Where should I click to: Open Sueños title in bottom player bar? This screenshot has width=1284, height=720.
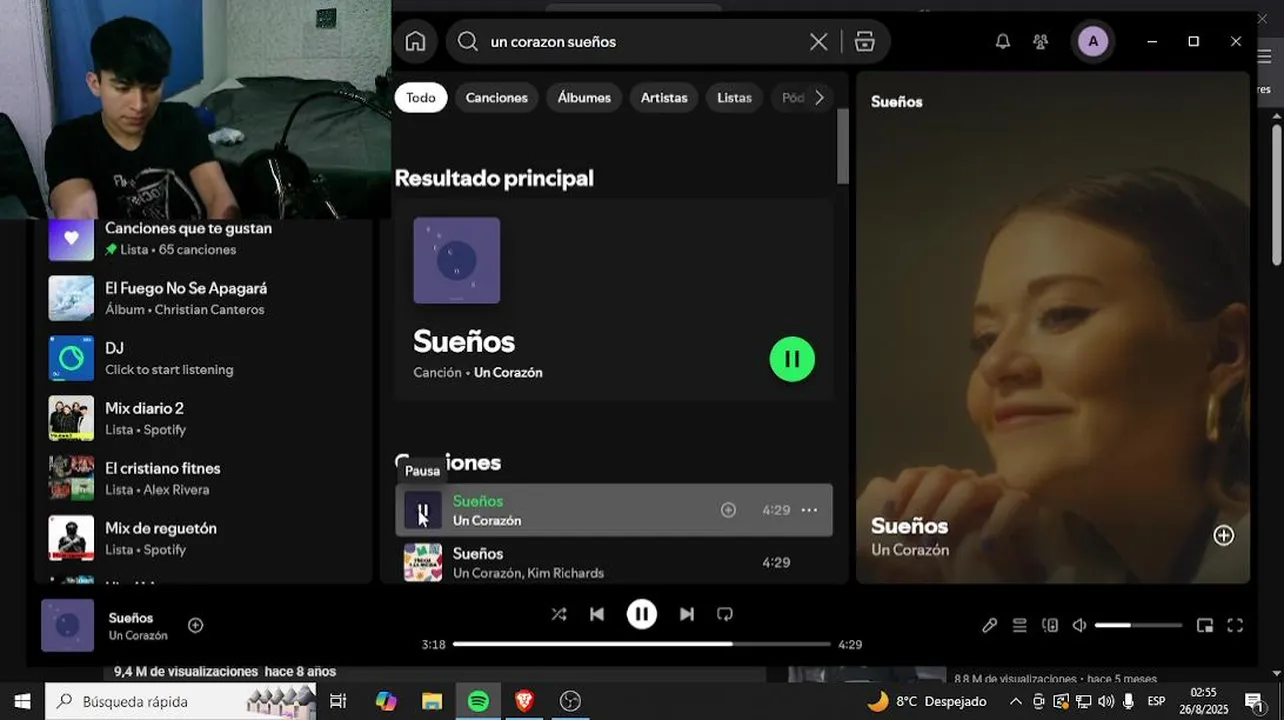tap(131, 618)
